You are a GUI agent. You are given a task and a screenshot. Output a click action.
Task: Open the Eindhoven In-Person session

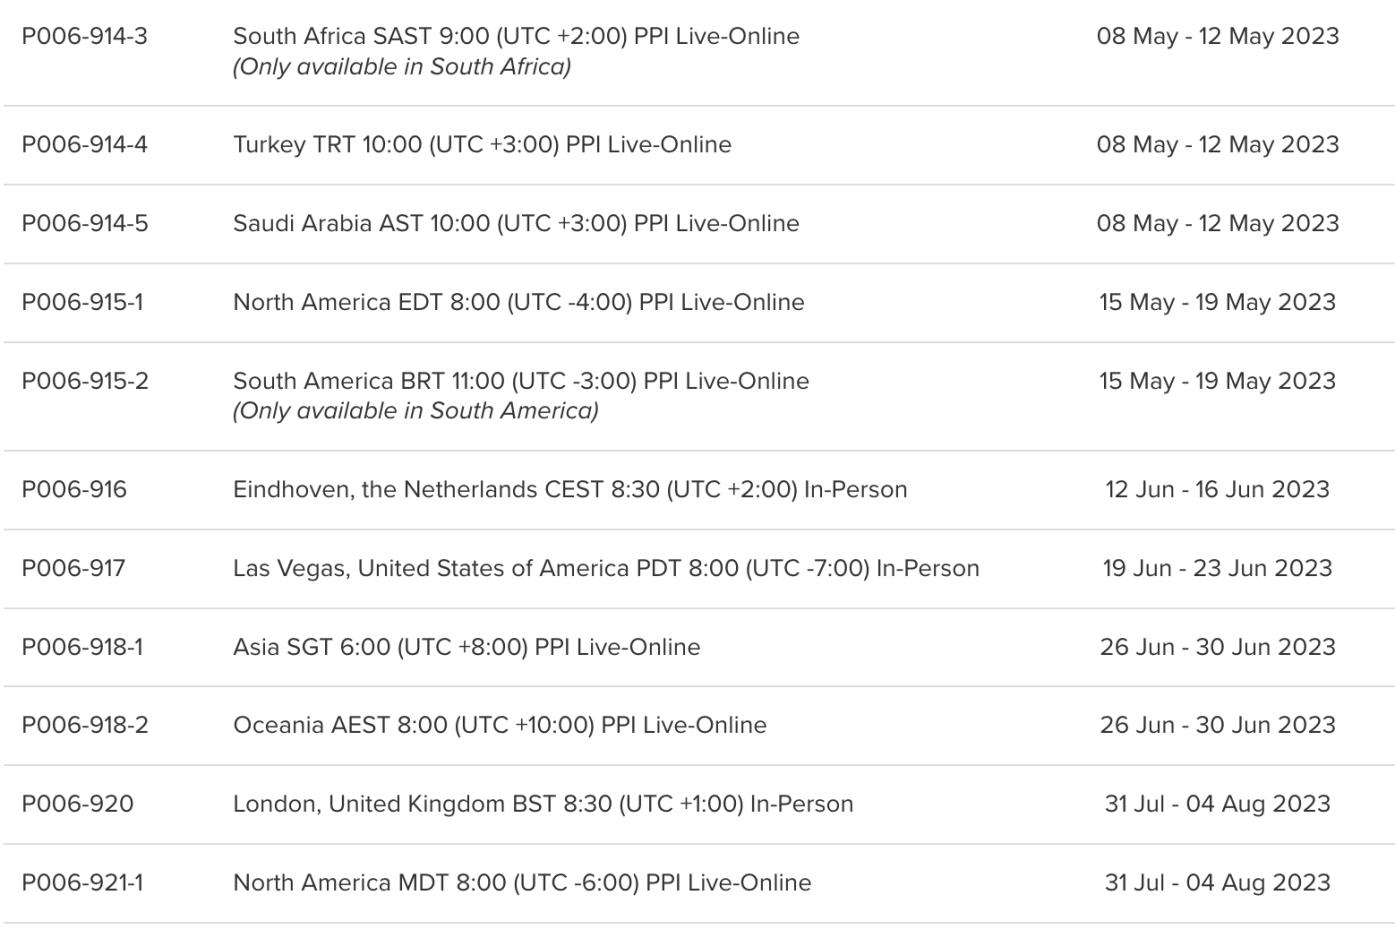[570, 489]
